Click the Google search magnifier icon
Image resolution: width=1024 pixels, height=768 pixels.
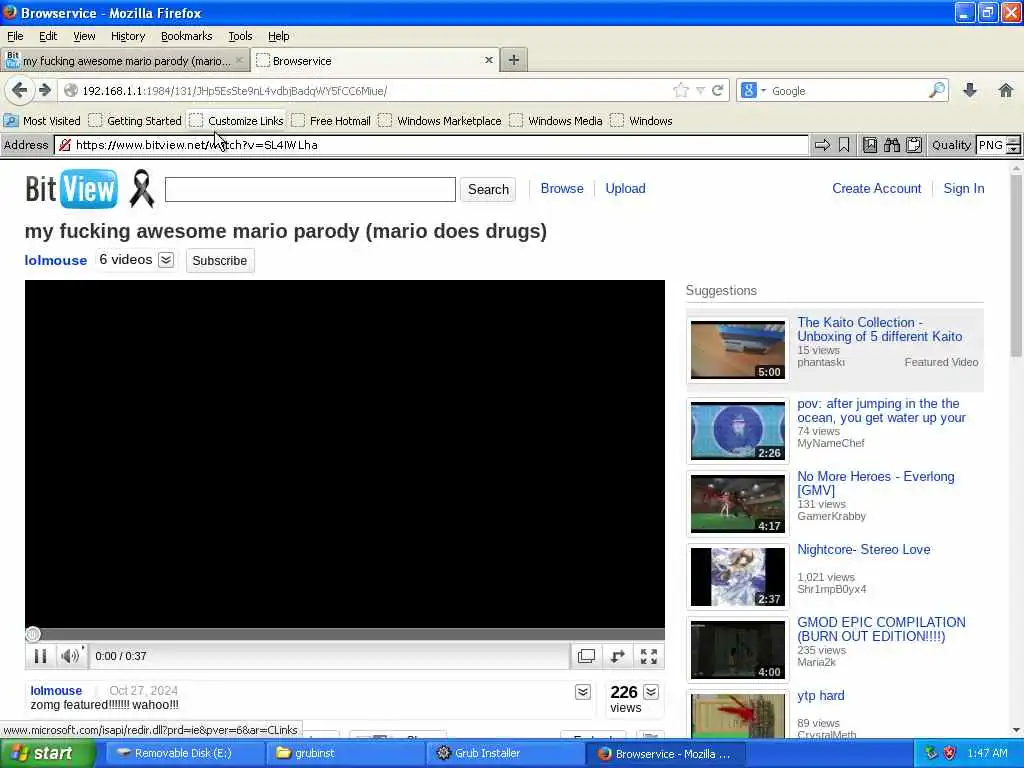pyautogui.click(x=937, y=90)
